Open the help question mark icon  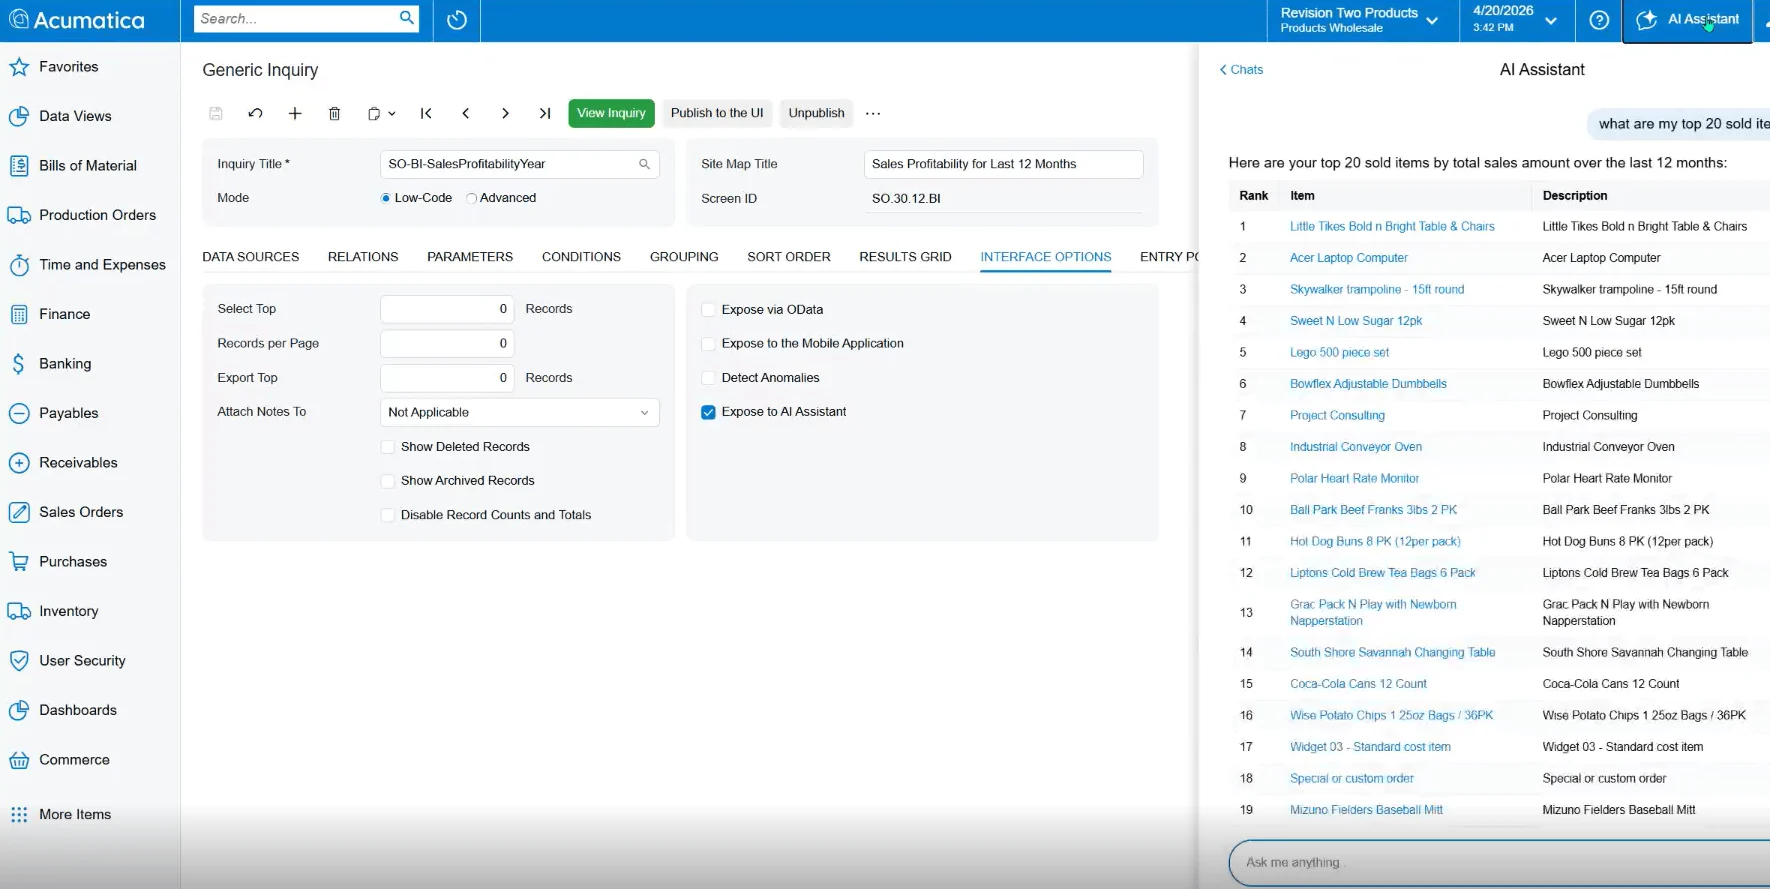click(1599, 20)
